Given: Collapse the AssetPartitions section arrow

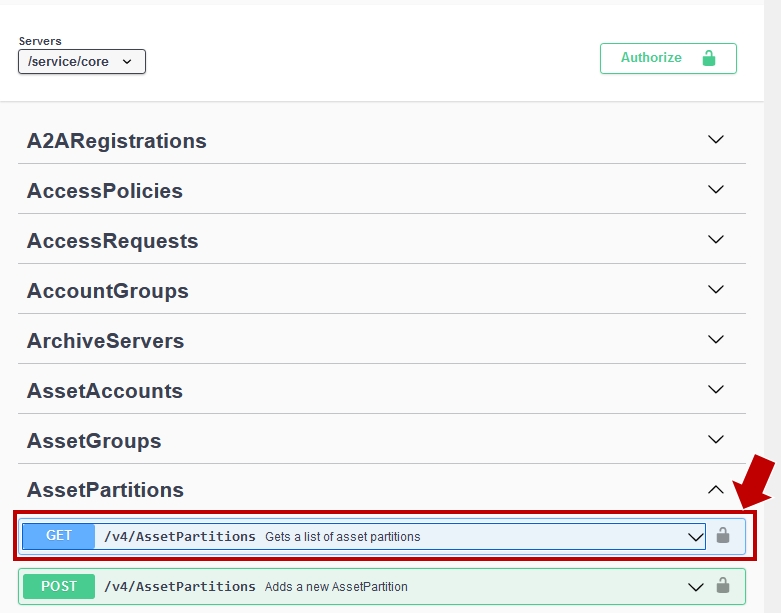Looking at the screenshot, I should click(716, 490).
